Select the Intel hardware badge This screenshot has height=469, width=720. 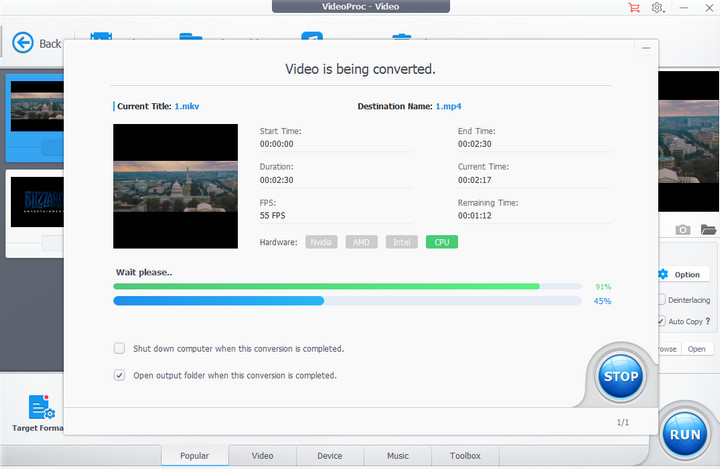[x=401, y=242]
